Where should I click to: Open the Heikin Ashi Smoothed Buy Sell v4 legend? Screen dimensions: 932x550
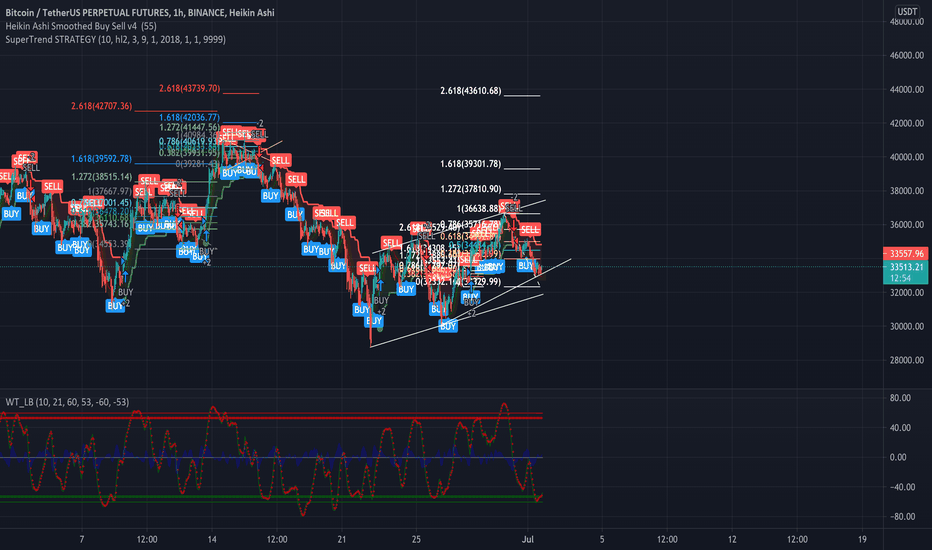coord(81,26)
